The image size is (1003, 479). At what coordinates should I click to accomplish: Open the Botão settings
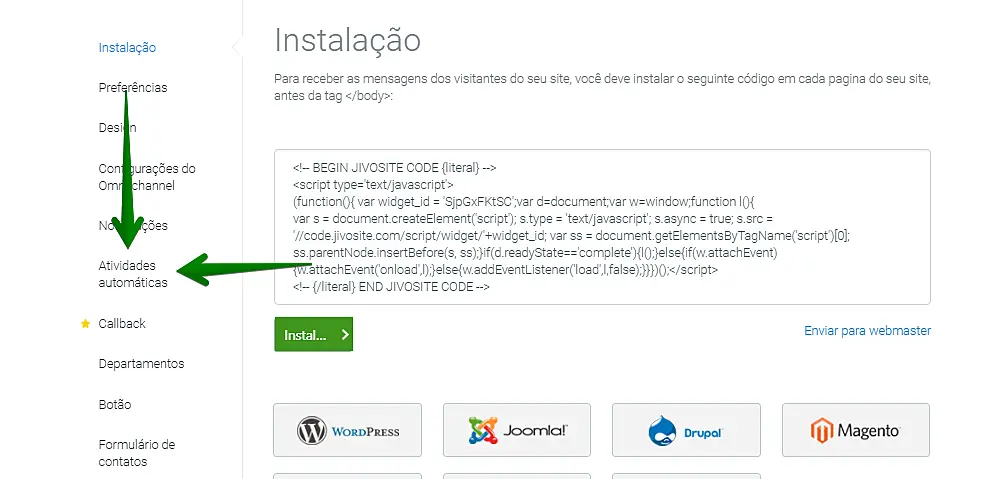tap(115, 405)
